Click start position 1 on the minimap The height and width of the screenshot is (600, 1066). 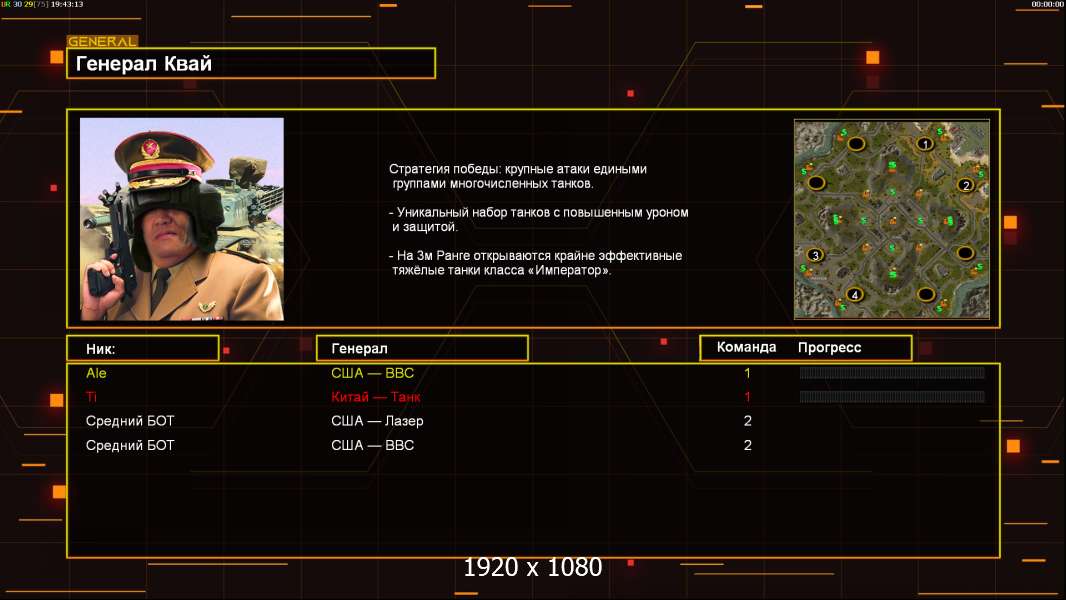click(x=925, y=144)
